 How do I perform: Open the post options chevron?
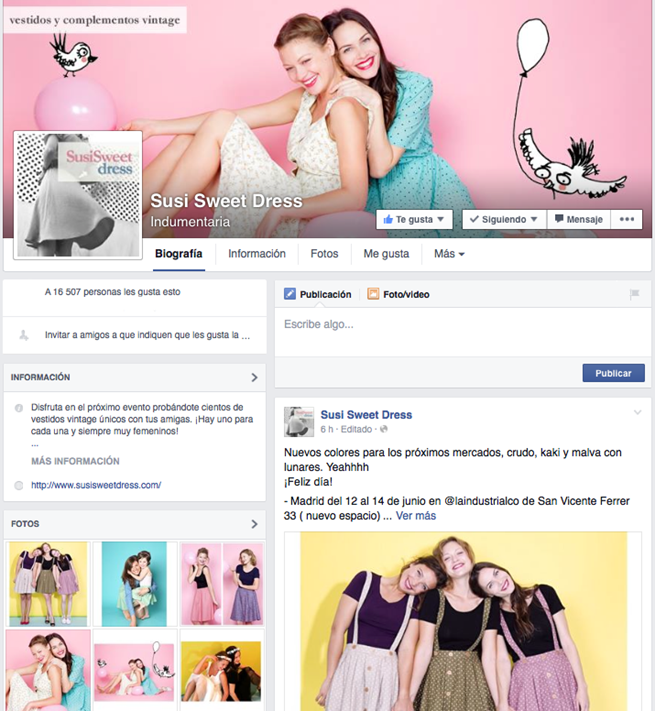click(637, 413)
